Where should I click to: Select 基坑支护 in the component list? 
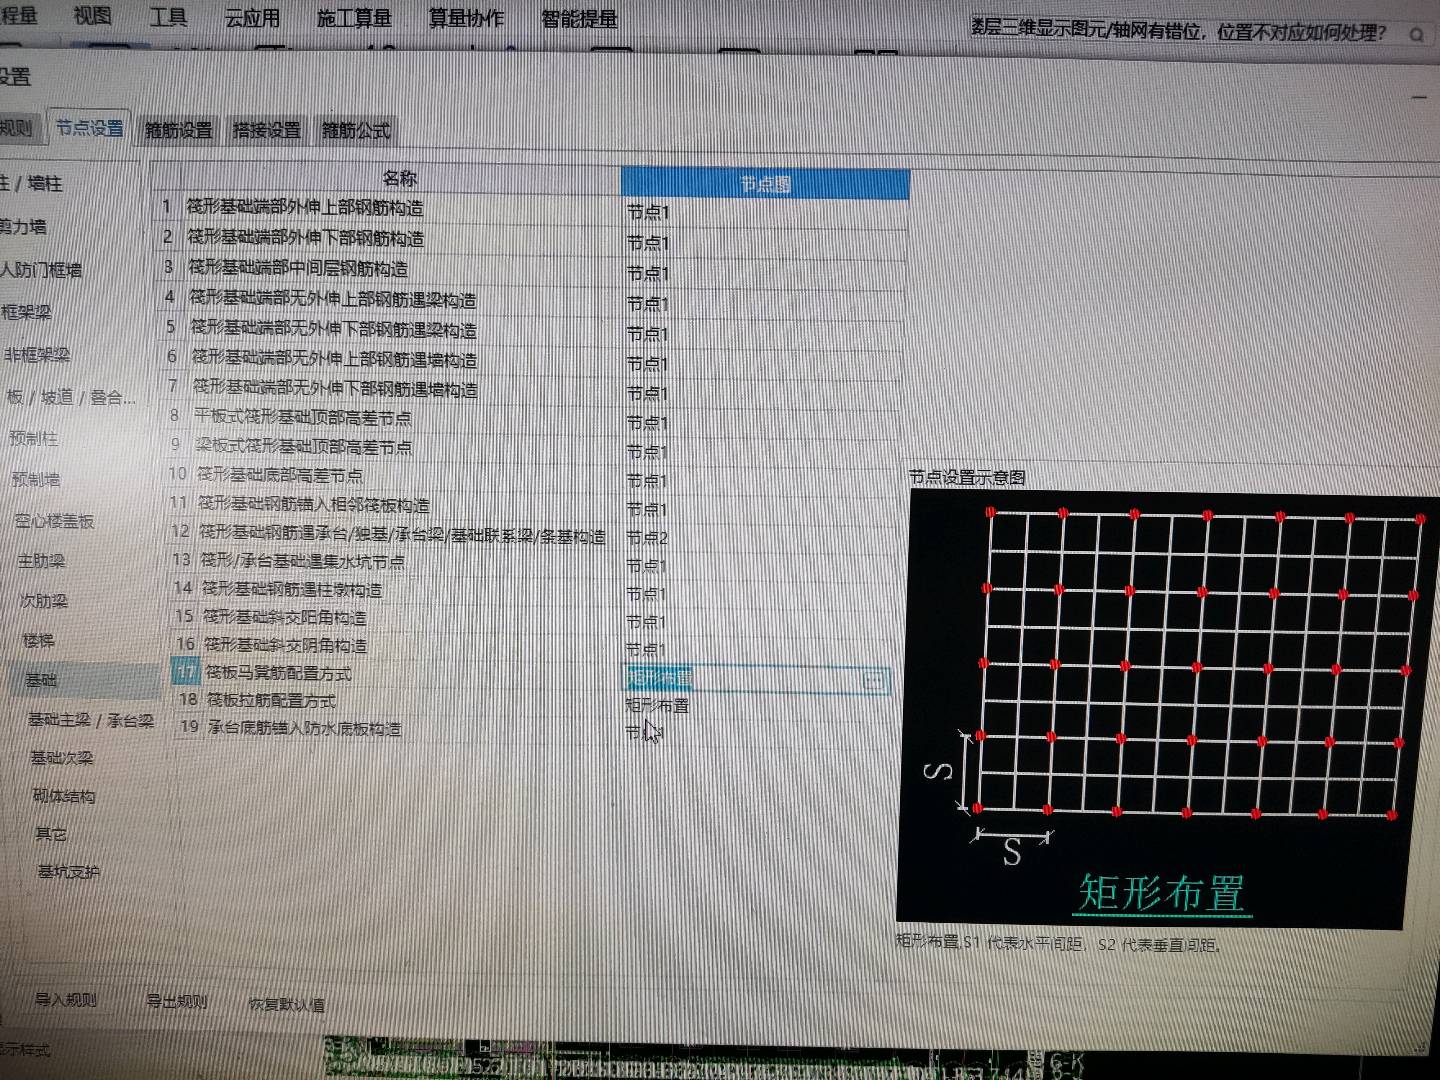(x=69, y=872)
